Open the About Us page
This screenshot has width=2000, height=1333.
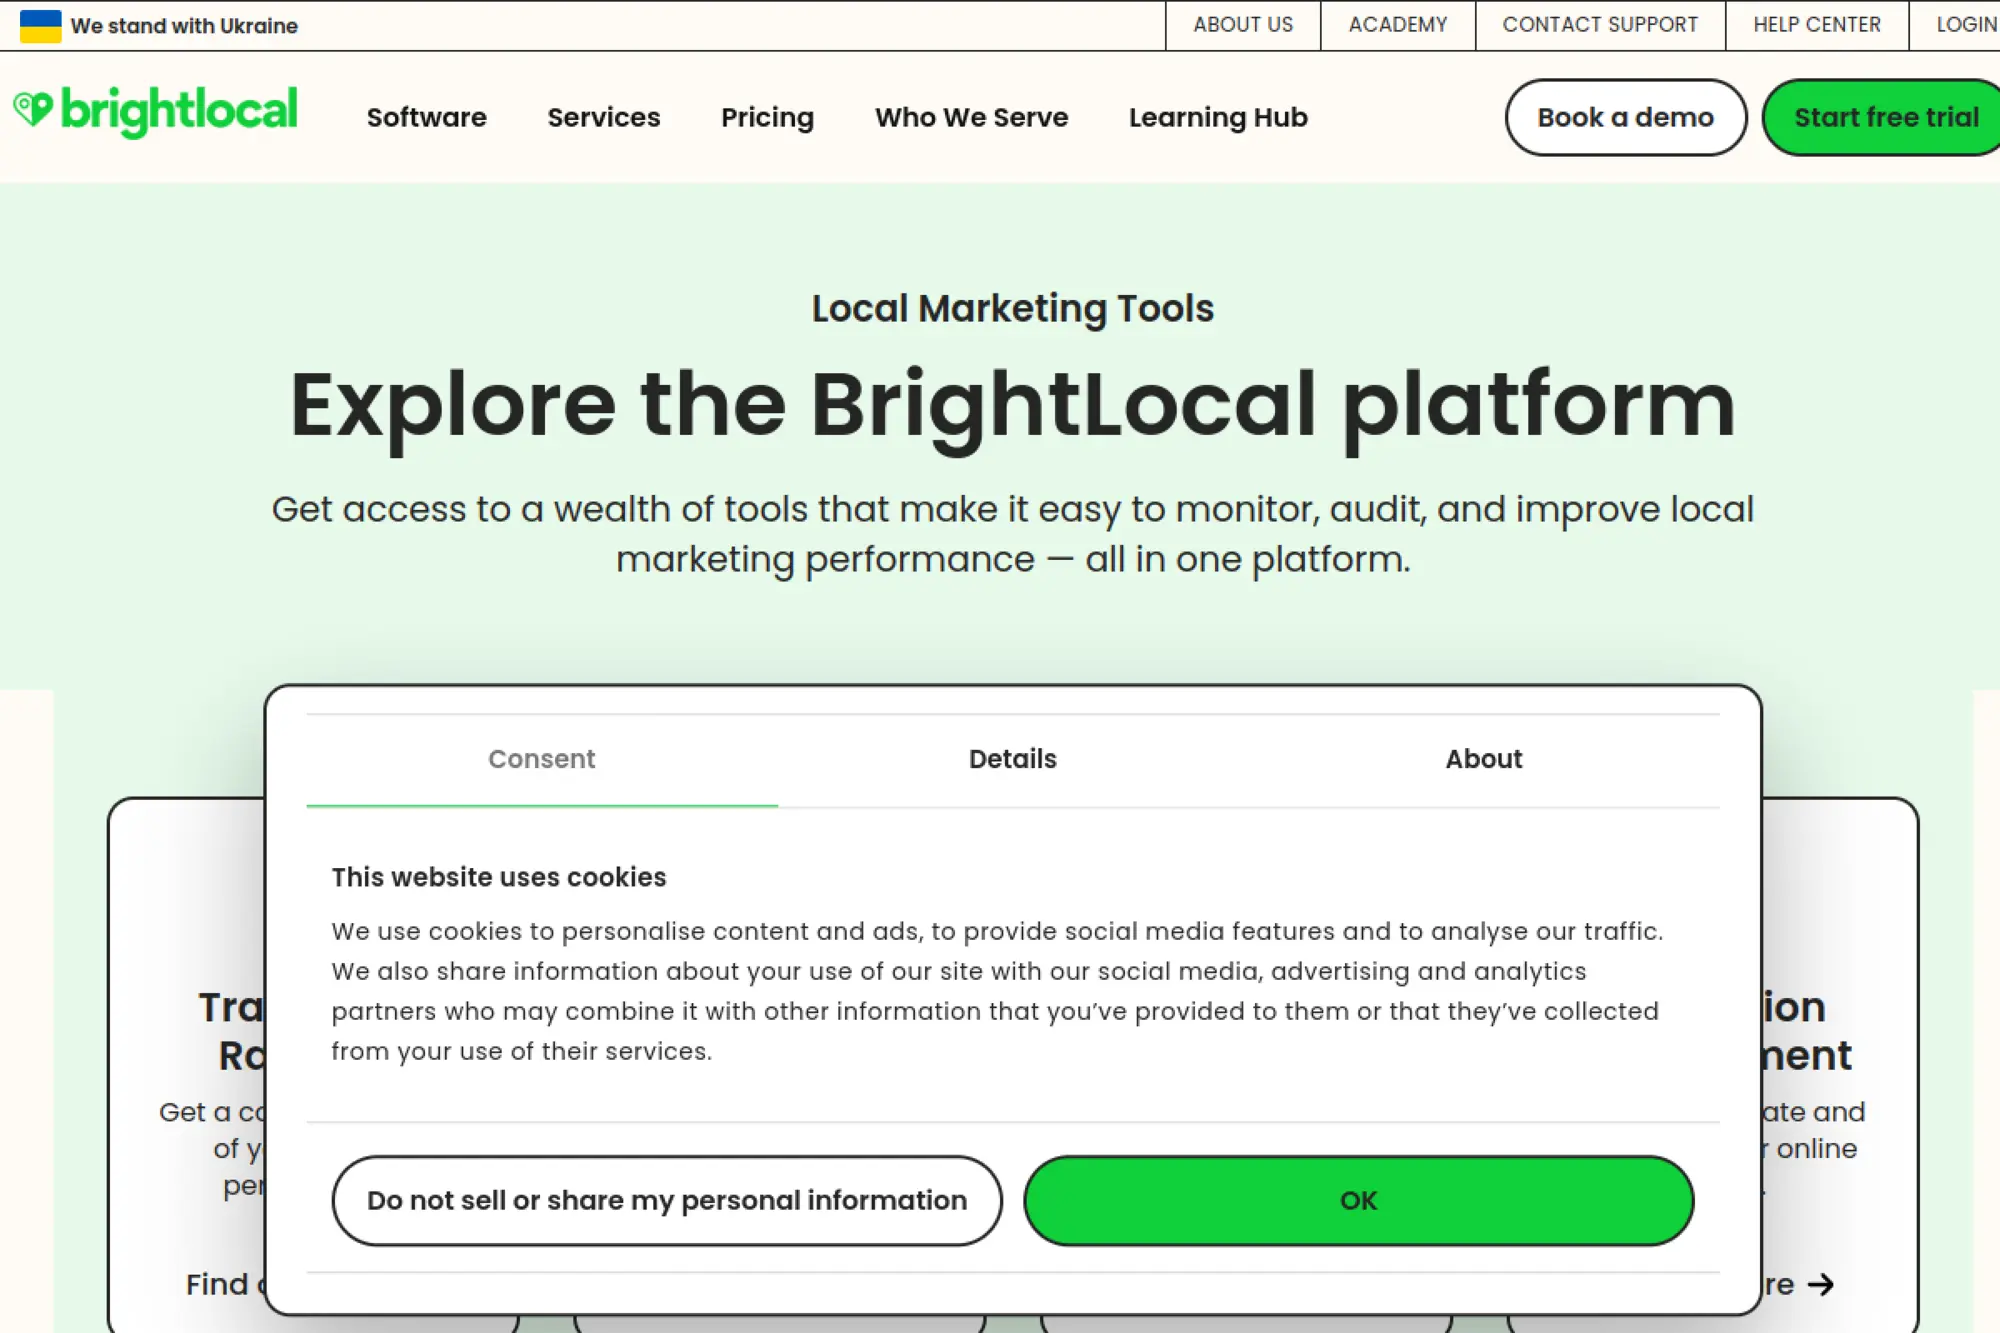coord(1242,25)
